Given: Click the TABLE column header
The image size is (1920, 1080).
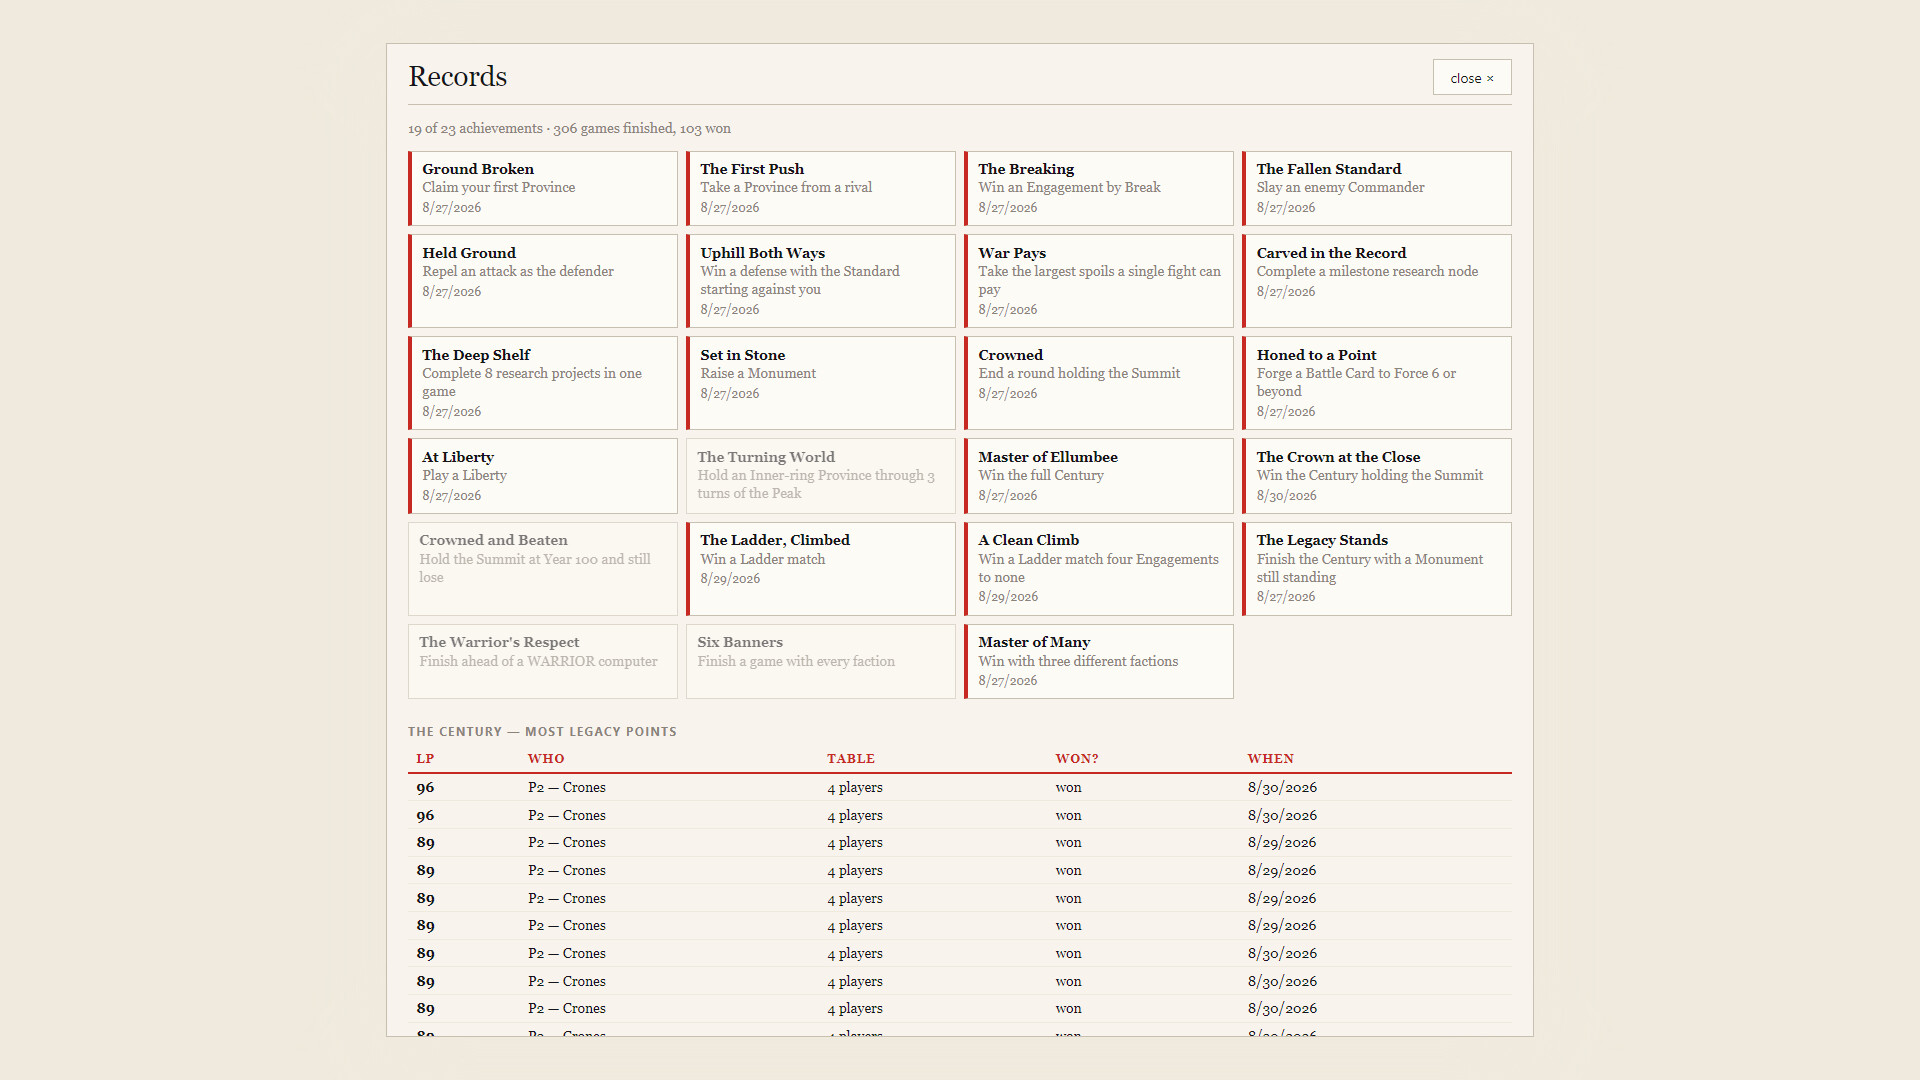Looking at the screenshot, I should [851, 759].
